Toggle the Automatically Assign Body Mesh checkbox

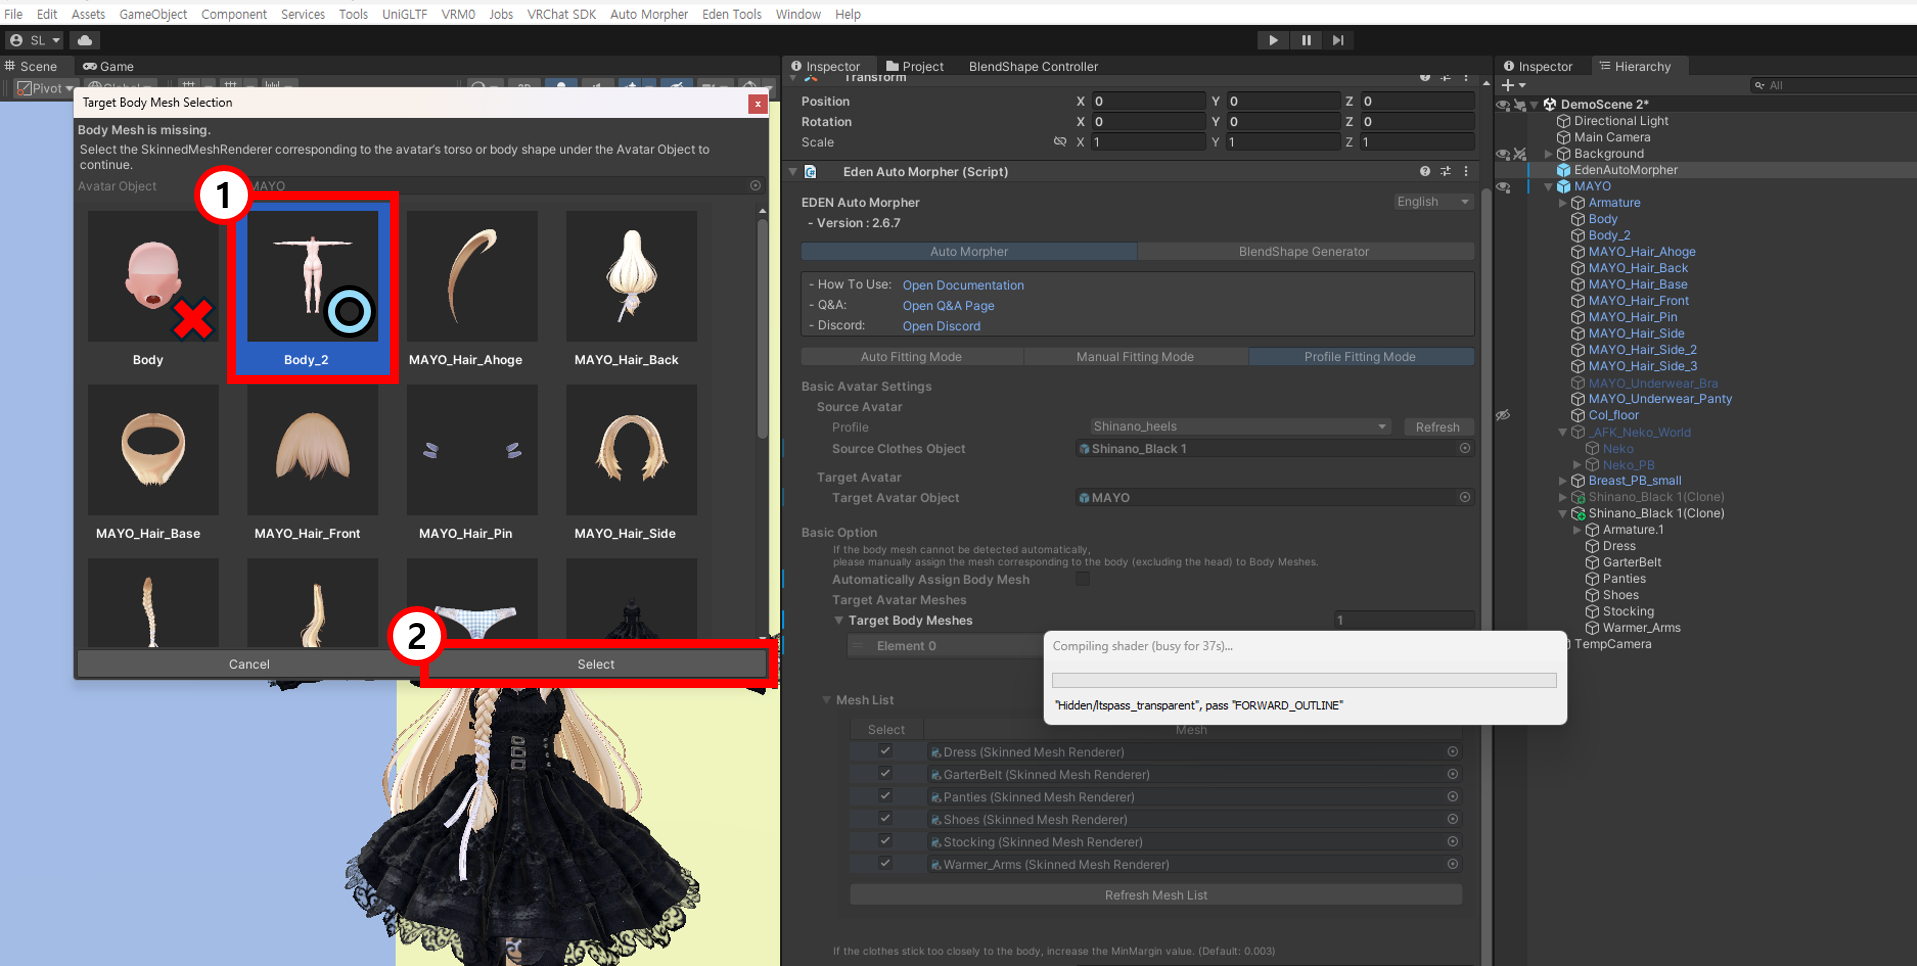pos(1082,580)
